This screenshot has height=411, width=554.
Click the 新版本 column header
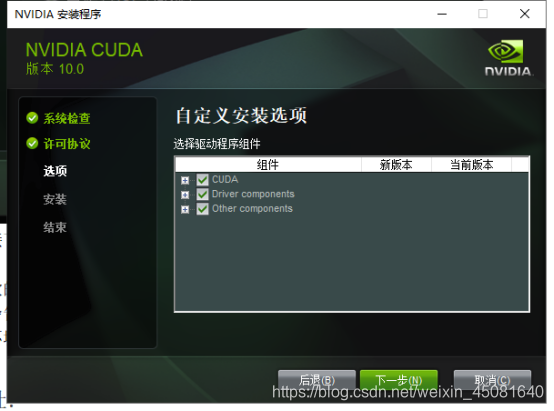(396, 165)
